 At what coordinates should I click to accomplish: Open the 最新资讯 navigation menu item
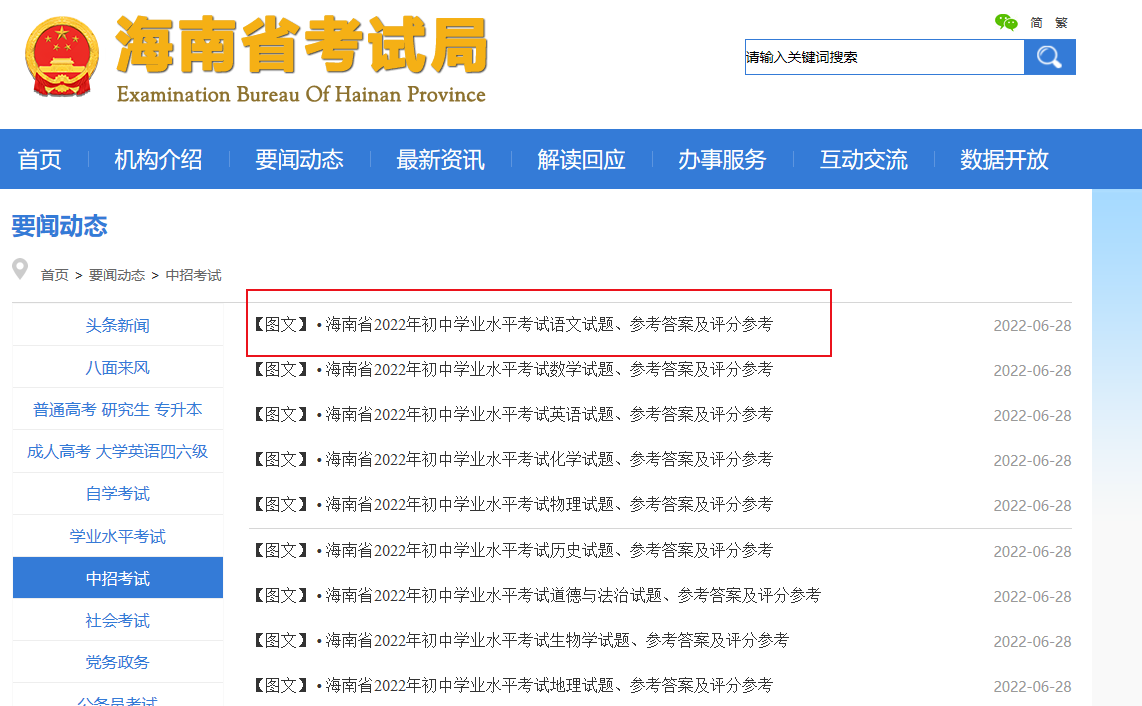[440, 160]
